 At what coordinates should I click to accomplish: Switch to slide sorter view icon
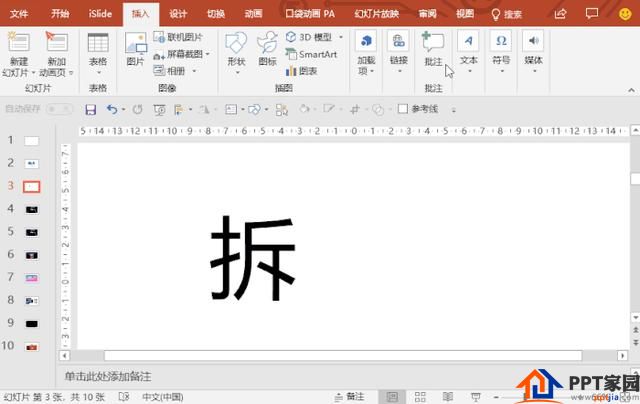pyautogui.click(x=420, y=397)
